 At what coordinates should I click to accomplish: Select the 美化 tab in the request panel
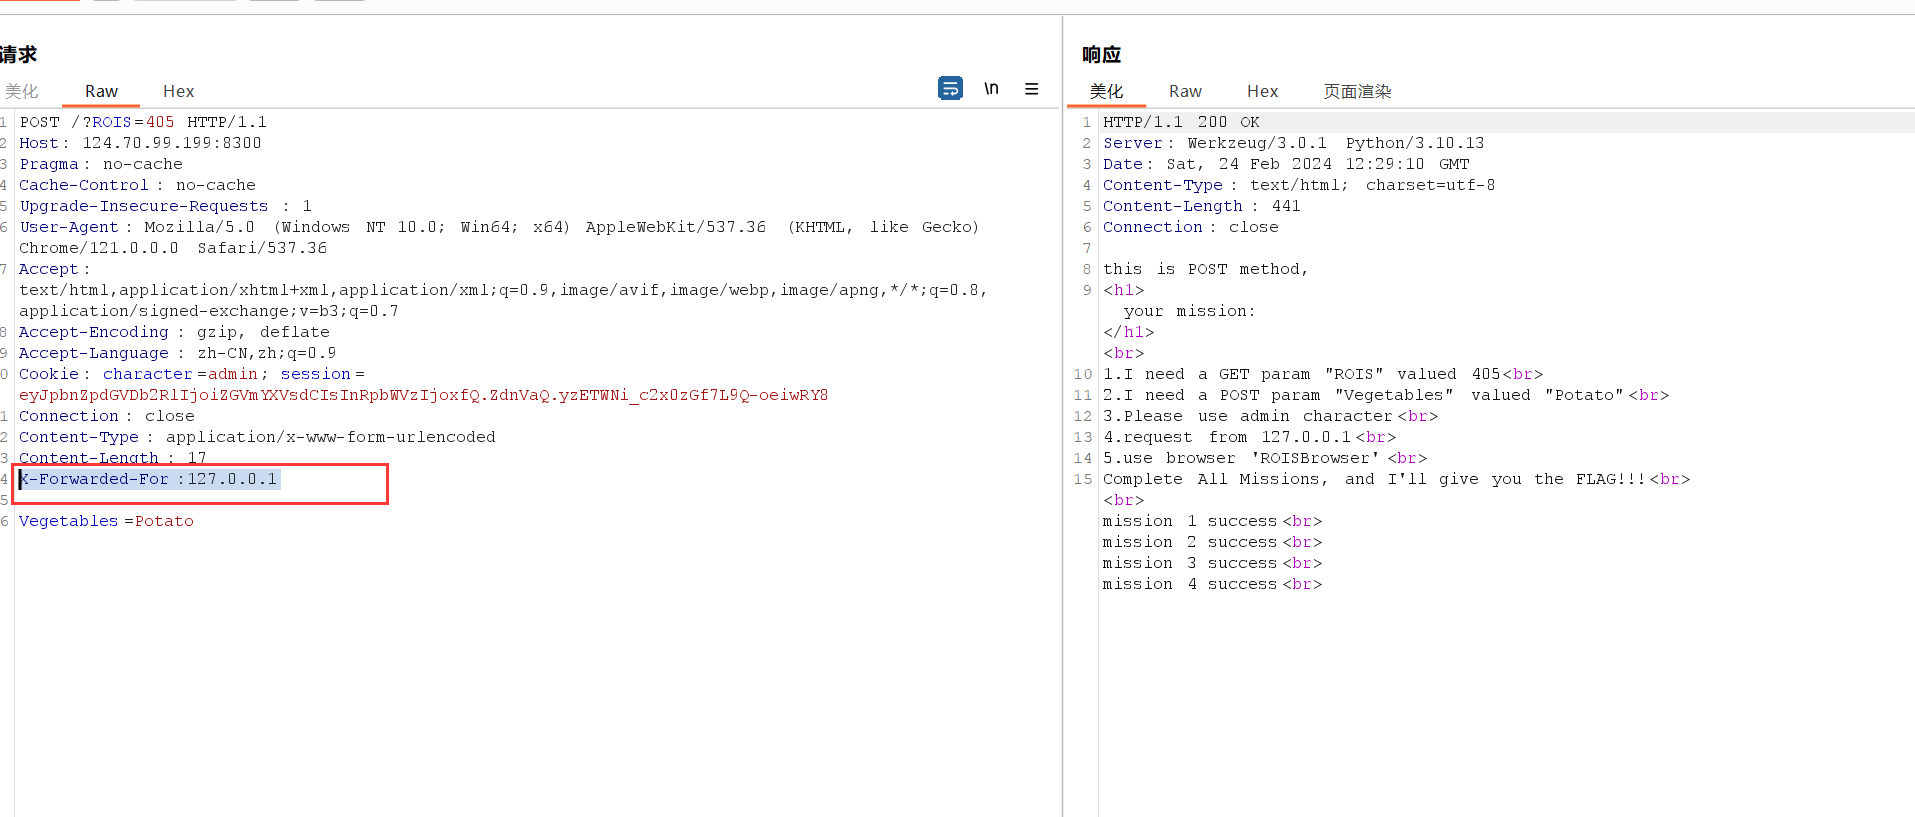click(x=21, y=91)
